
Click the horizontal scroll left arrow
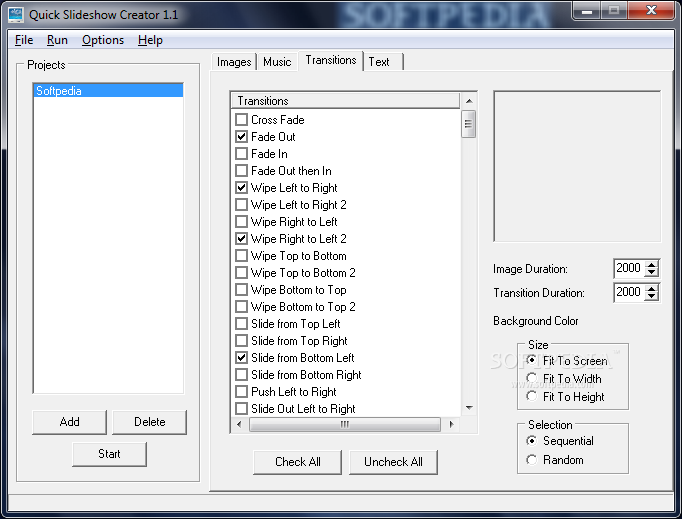point(239,424)
